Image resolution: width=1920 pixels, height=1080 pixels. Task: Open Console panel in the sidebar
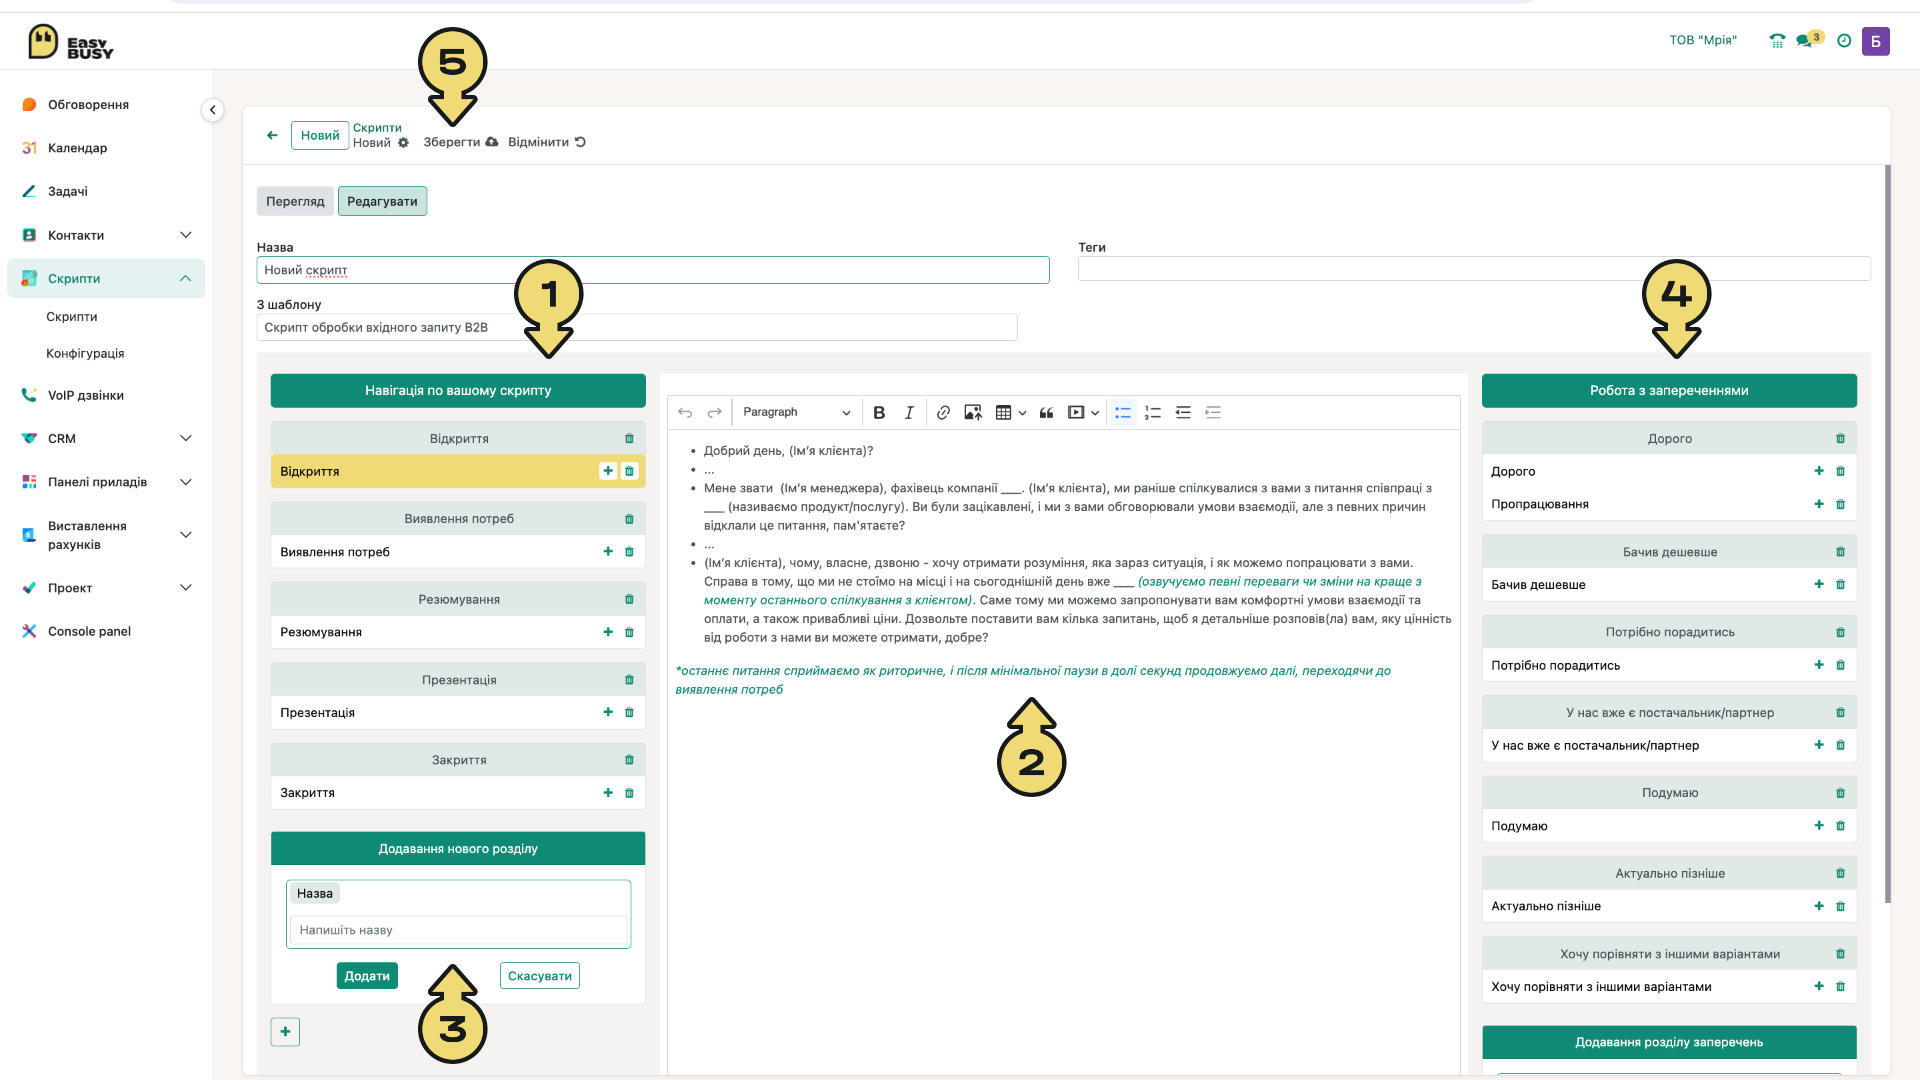(x=89, y=631)
